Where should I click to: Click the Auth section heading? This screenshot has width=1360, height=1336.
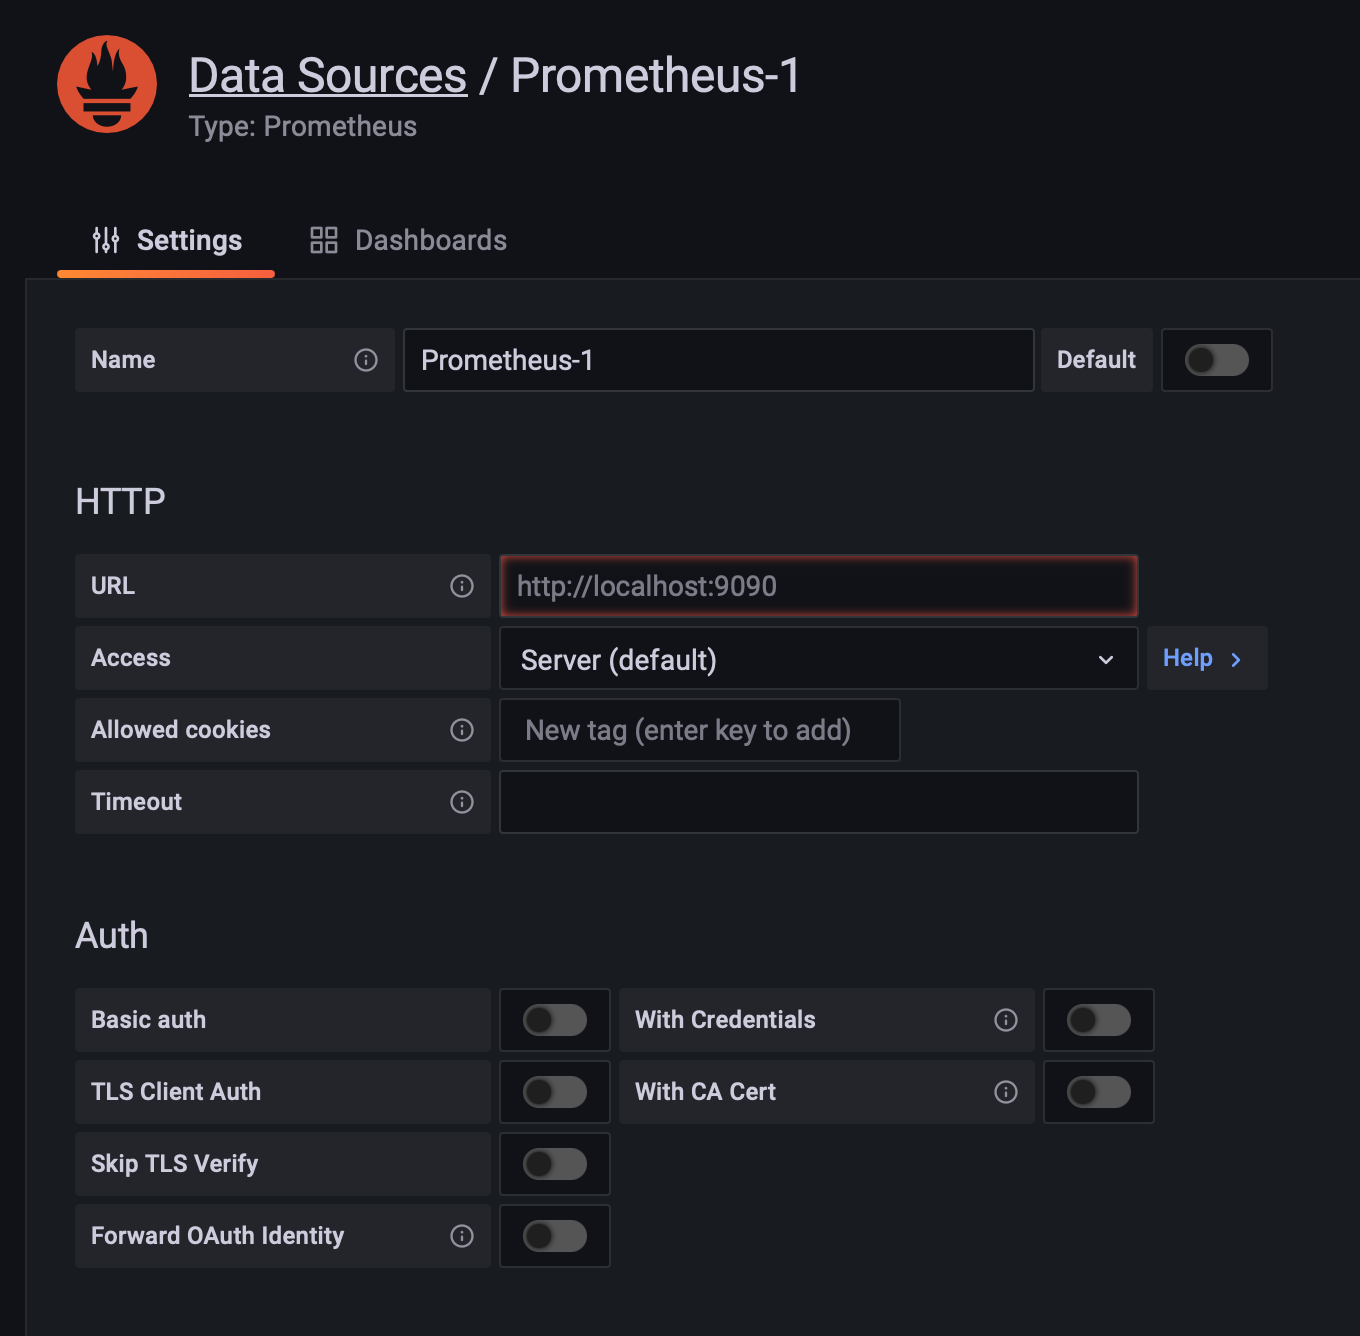pos(112,936)
